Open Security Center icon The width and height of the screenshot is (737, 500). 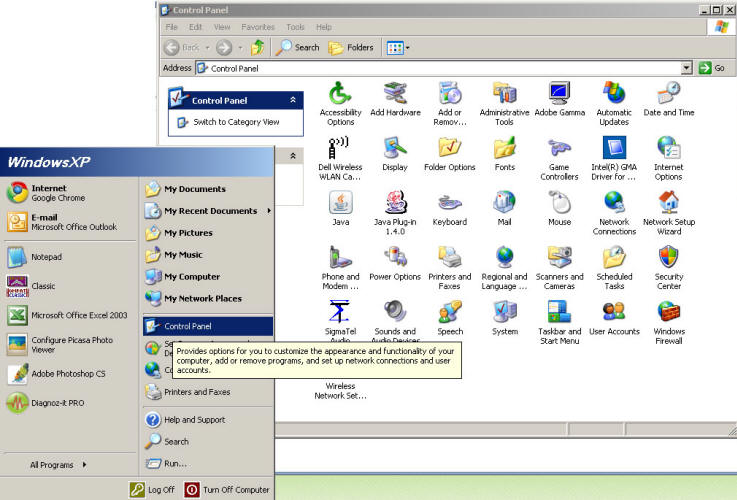669,258
